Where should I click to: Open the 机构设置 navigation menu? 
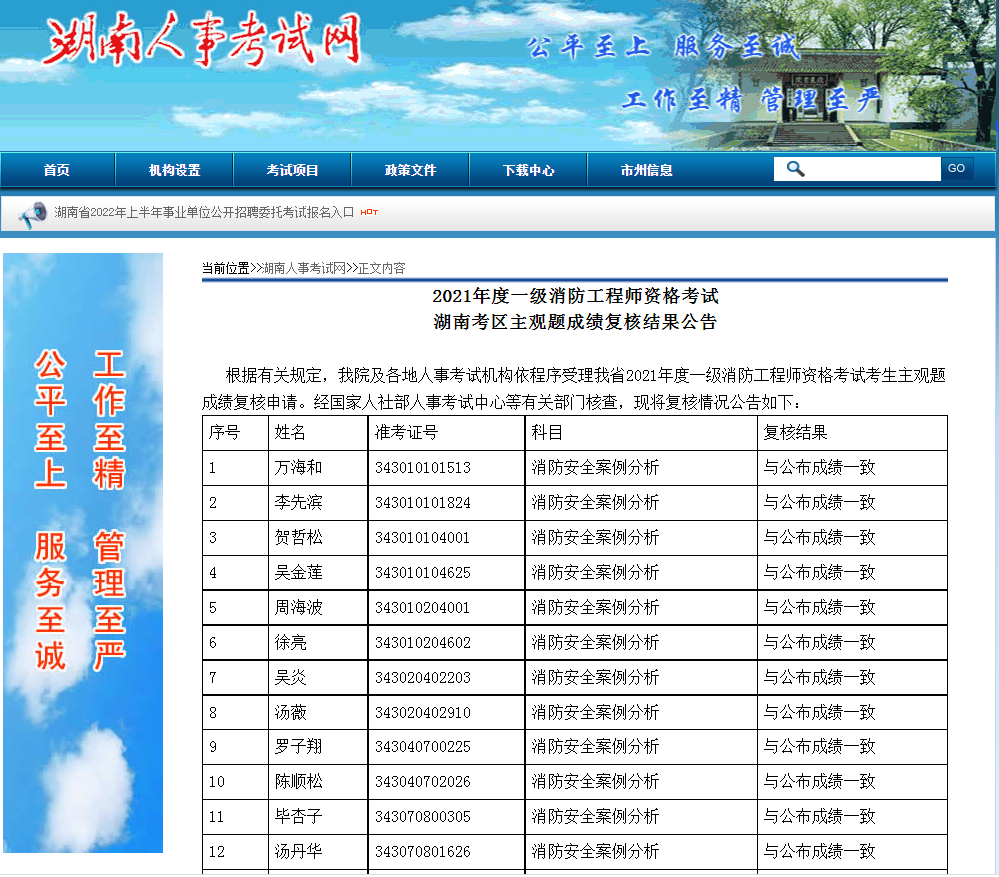175,170
